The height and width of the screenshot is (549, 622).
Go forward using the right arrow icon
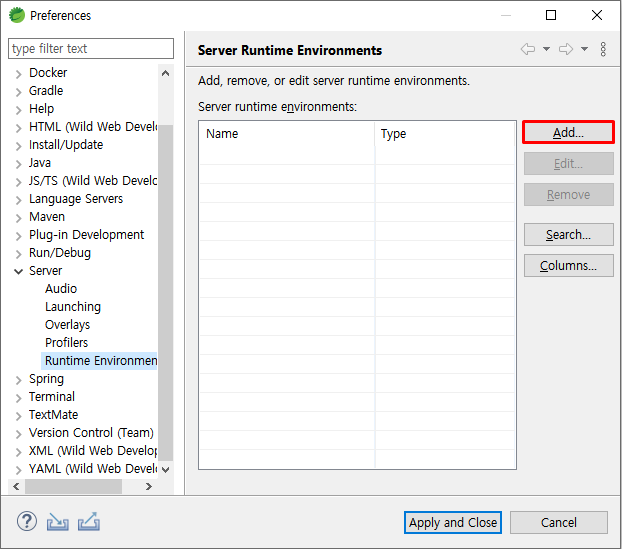[x=566, y=49]
